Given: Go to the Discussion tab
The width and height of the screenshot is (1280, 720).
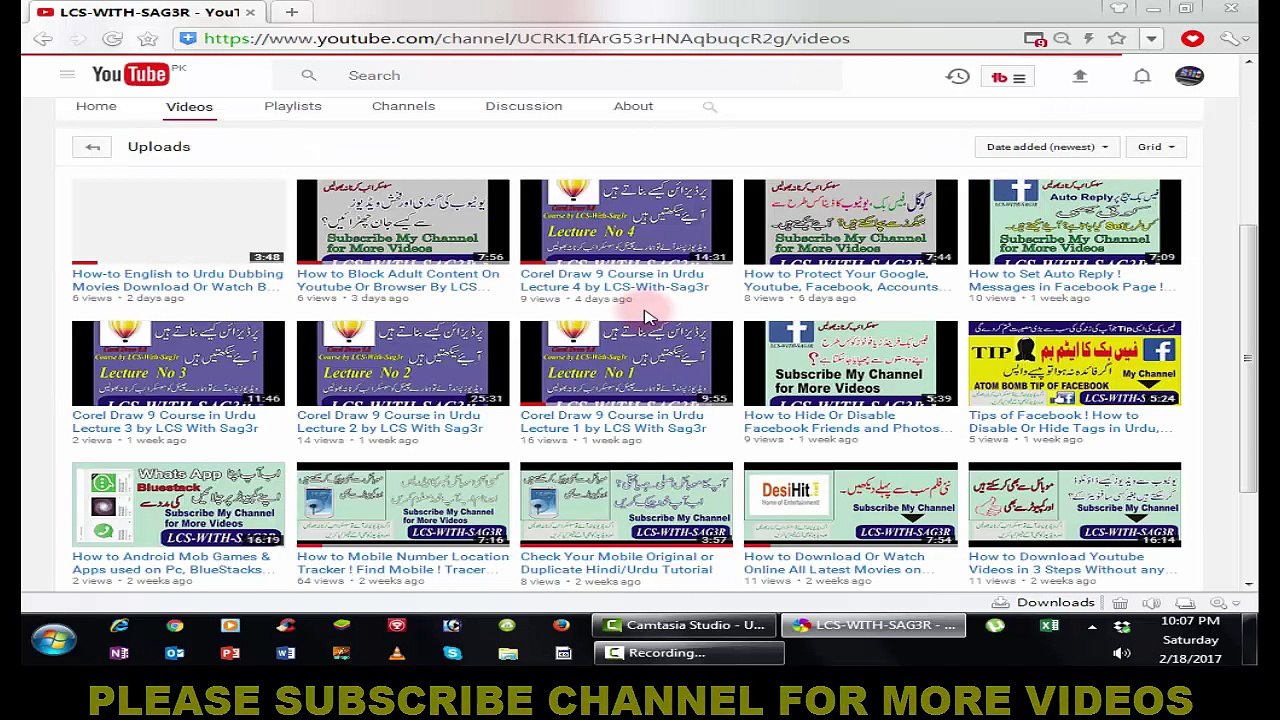Looking at the screenshot, I should point(524,106).
